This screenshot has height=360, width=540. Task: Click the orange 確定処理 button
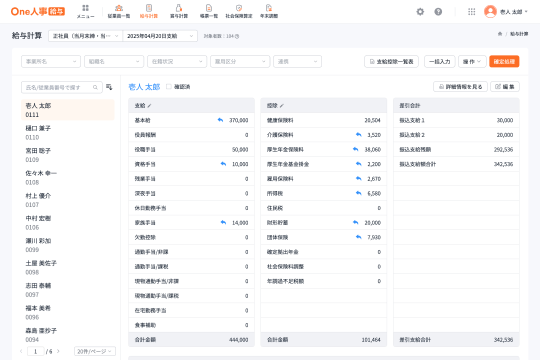point(504,61)
